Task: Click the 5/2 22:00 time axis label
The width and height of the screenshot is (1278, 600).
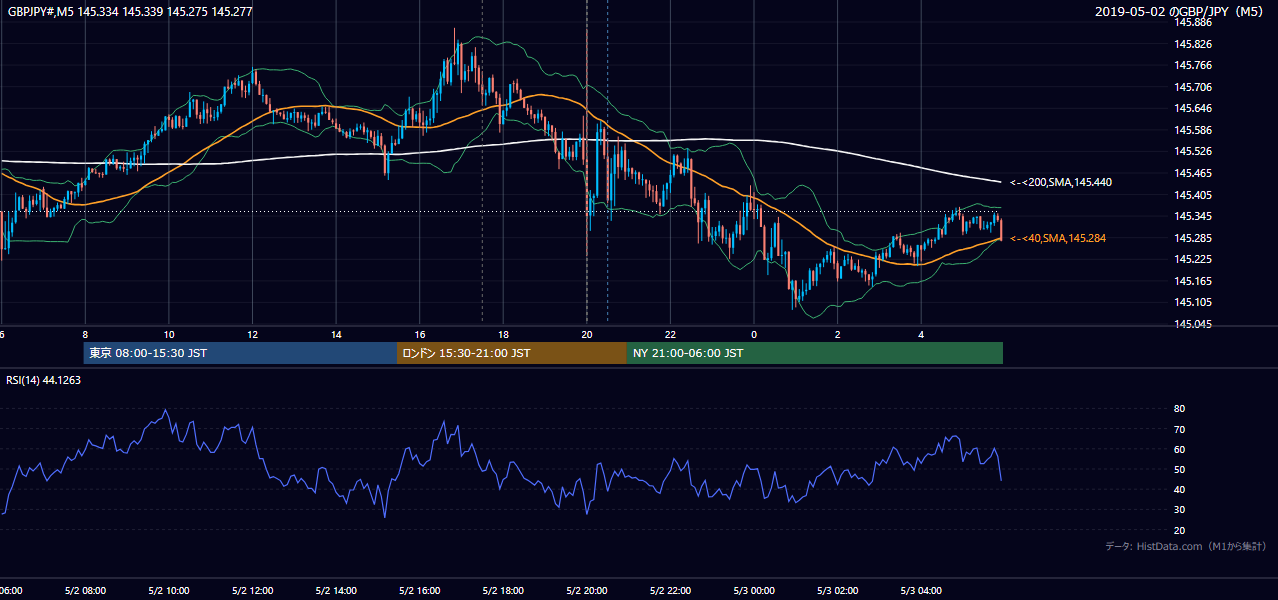Action: click(670, 591)
